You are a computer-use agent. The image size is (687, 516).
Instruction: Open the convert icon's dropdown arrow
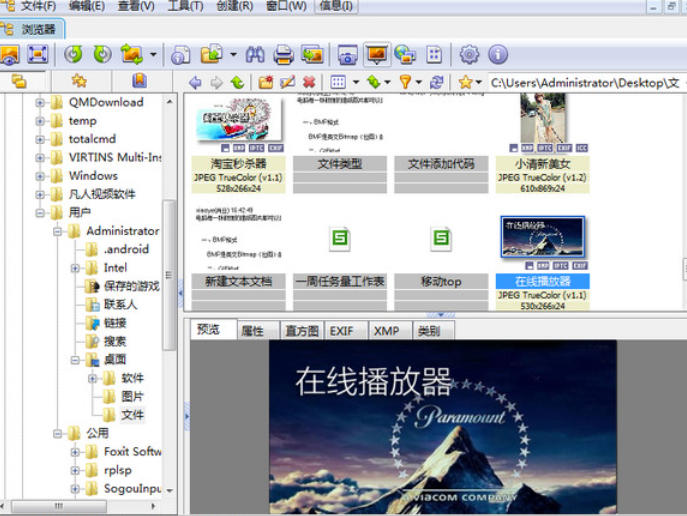[x=153, y=55]
